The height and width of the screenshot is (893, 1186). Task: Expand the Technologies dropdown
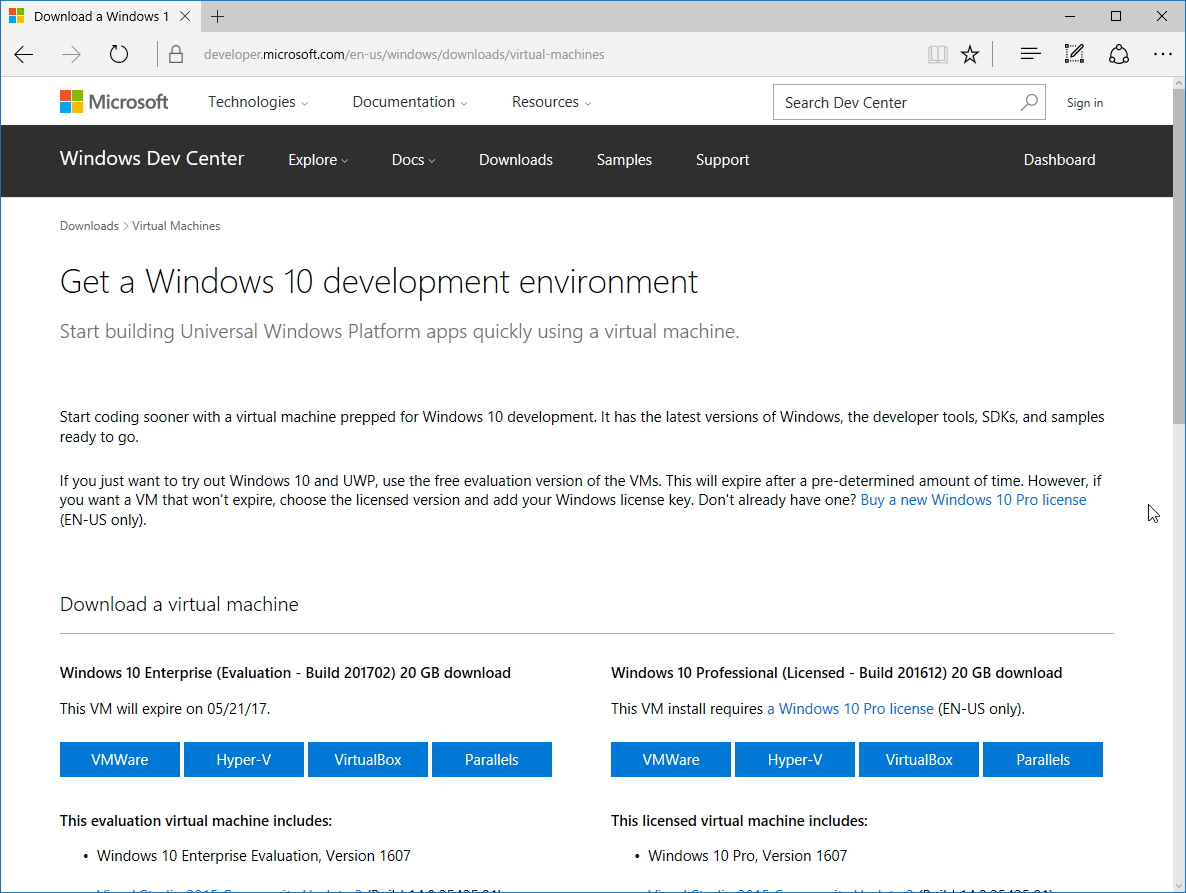coord(258,102)
